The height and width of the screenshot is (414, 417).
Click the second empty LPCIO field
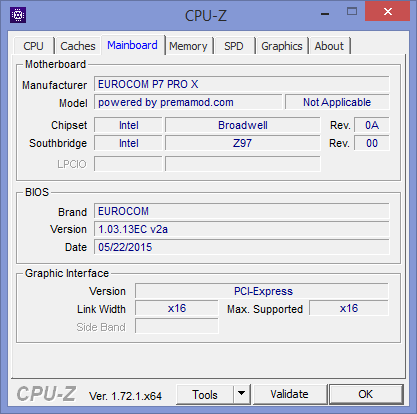[243, 164]
